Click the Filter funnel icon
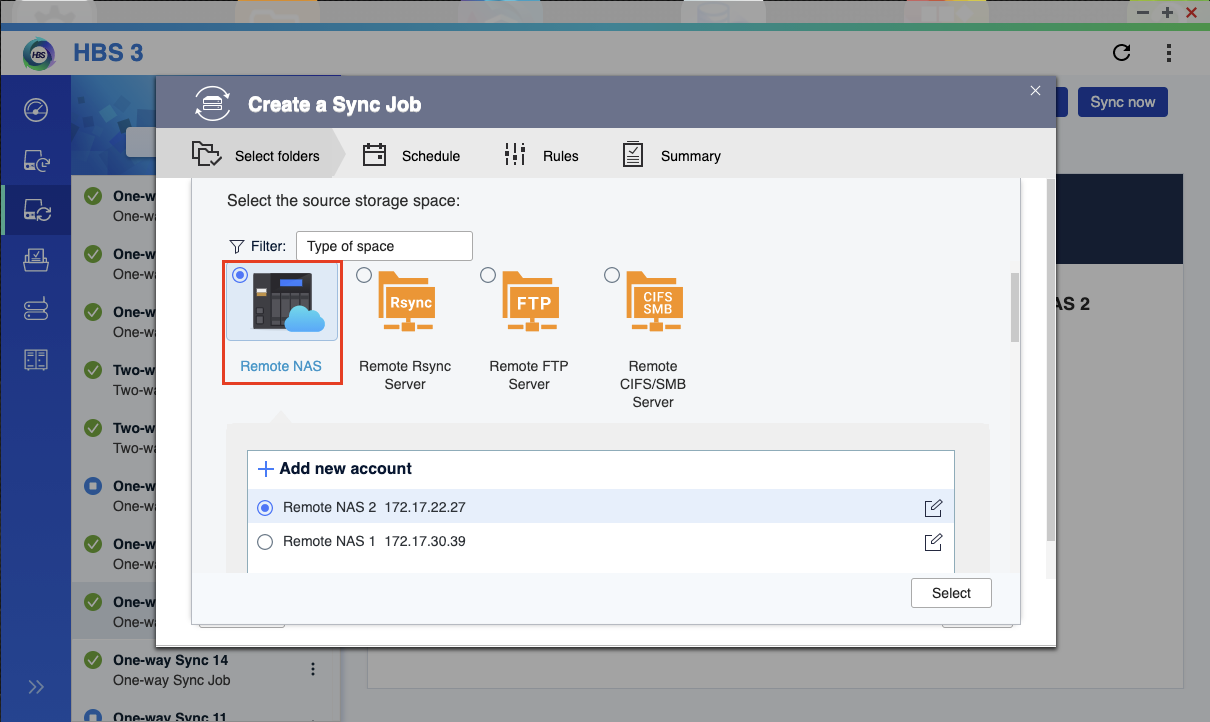 pyautogui.click(x=237, y=246)
